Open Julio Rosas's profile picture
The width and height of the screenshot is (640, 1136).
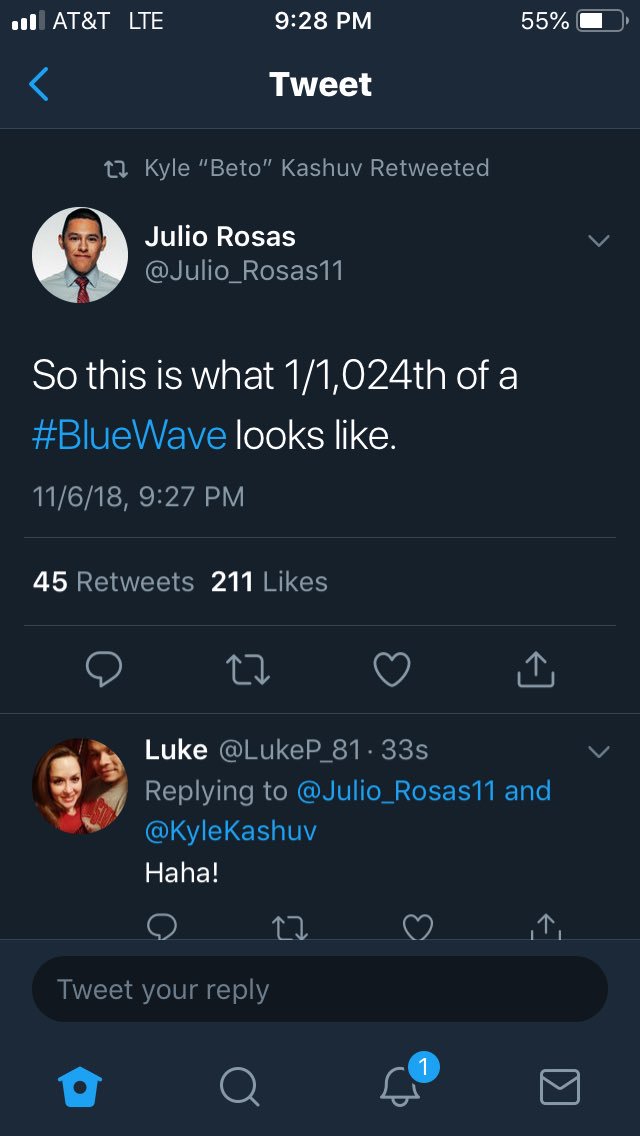[80, 255]
